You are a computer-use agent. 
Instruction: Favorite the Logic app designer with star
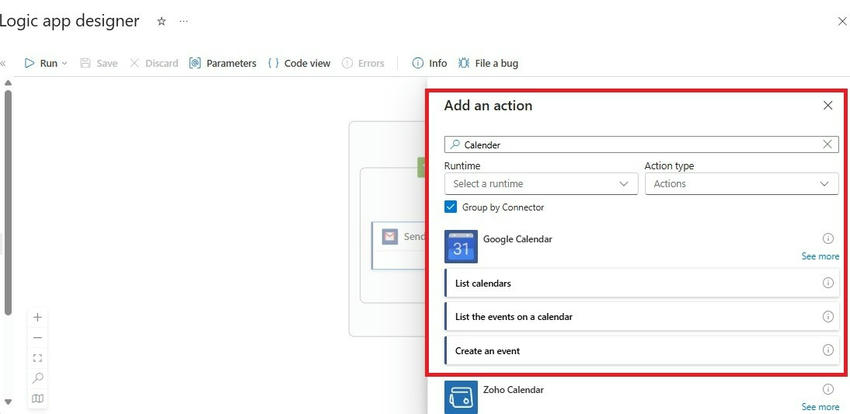pyautogui.click(x=162, y=21)
